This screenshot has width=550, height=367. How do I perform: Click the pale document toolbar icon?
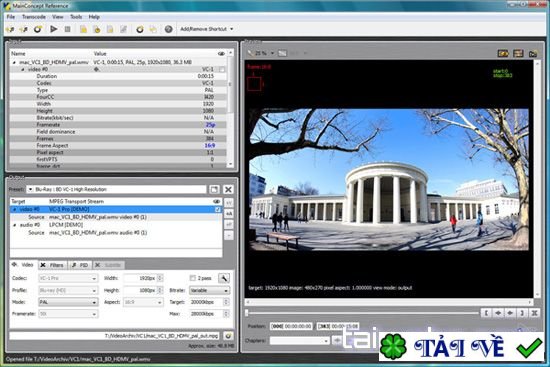tap(110, 29)
